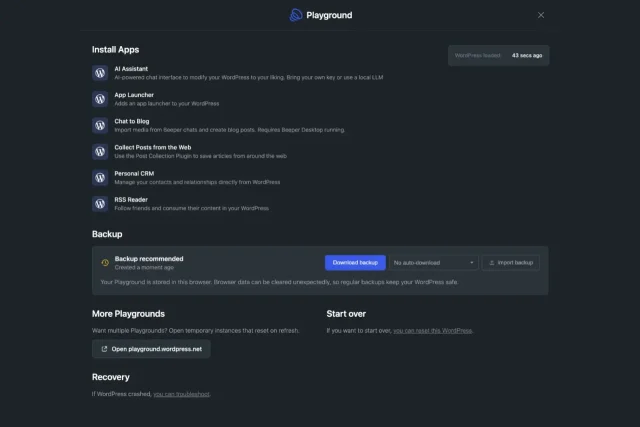
Task: Click the Manage your contacts description
Action: (197, 182)
